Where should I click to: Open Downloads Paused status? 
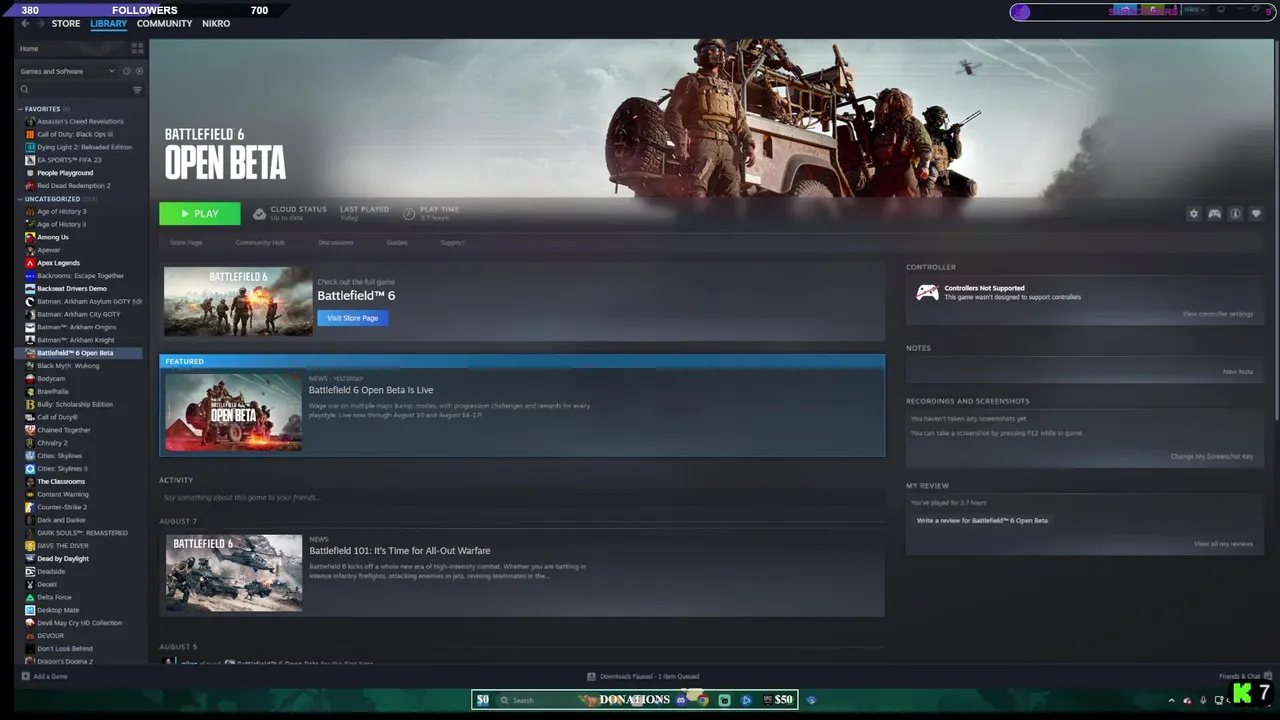[x=642, y=676]
